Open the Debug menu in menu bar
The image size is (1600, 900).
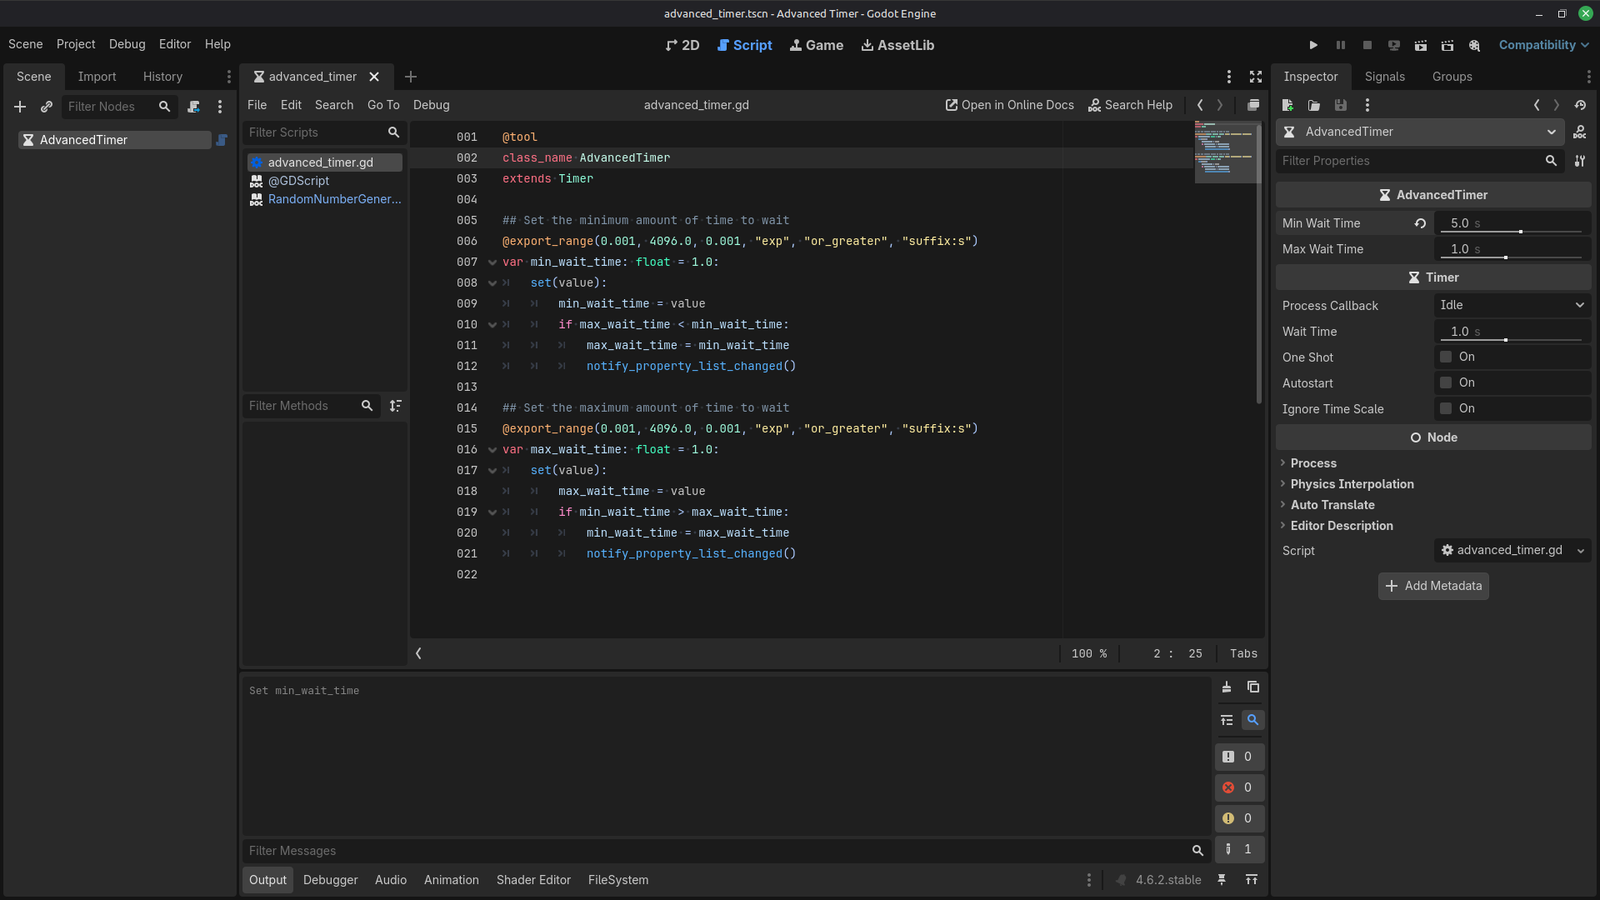click(x=127, y=44)
